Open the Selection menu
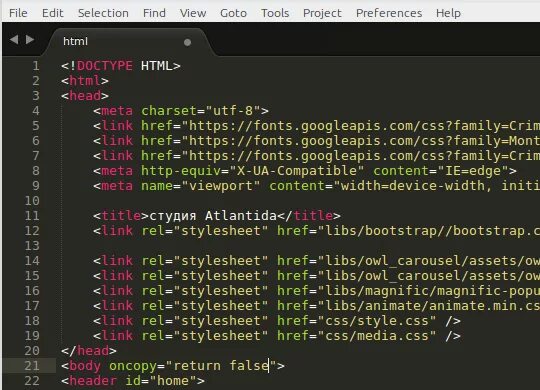 coord(103,13)
